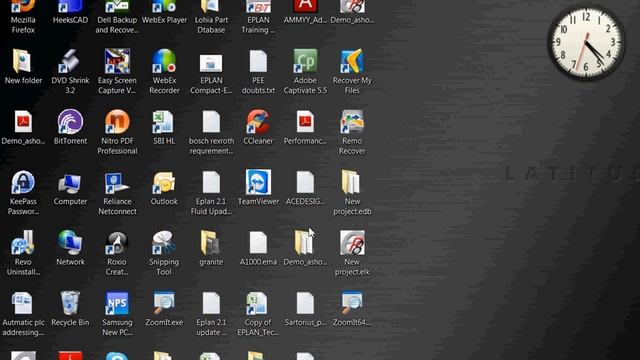Open the Remo Recover shortcut
Viewport: 640px width, 360px height.
352,132
